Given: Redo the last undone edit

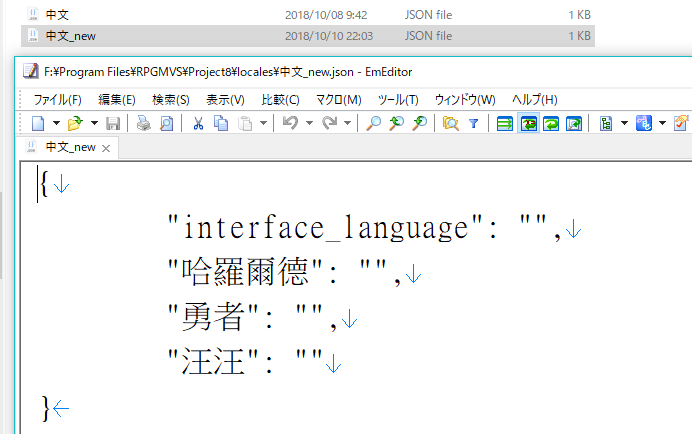Looking at the screenshot, I should pyautogui.click(x=329, y=124).
